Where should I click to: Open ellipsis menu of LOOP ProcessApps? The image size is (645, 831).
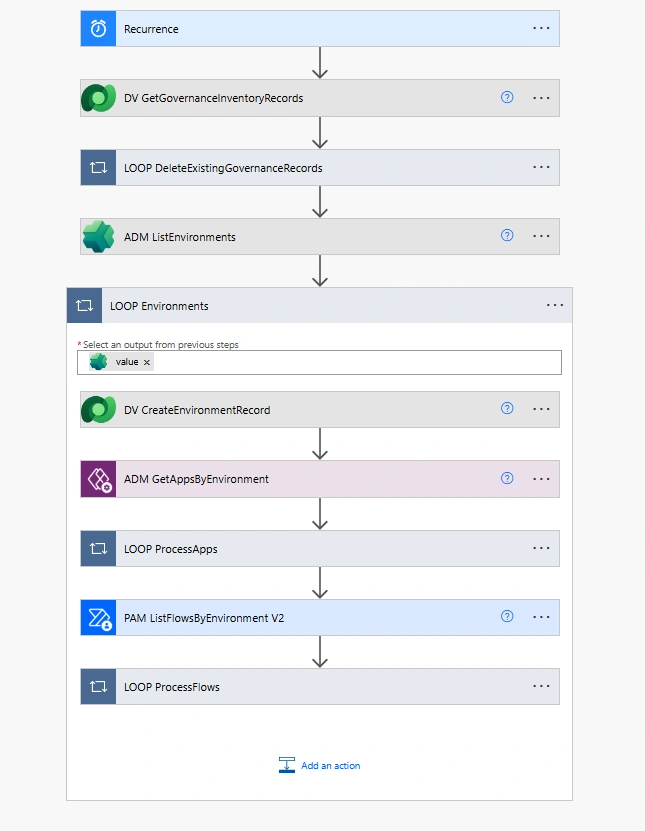541,548
